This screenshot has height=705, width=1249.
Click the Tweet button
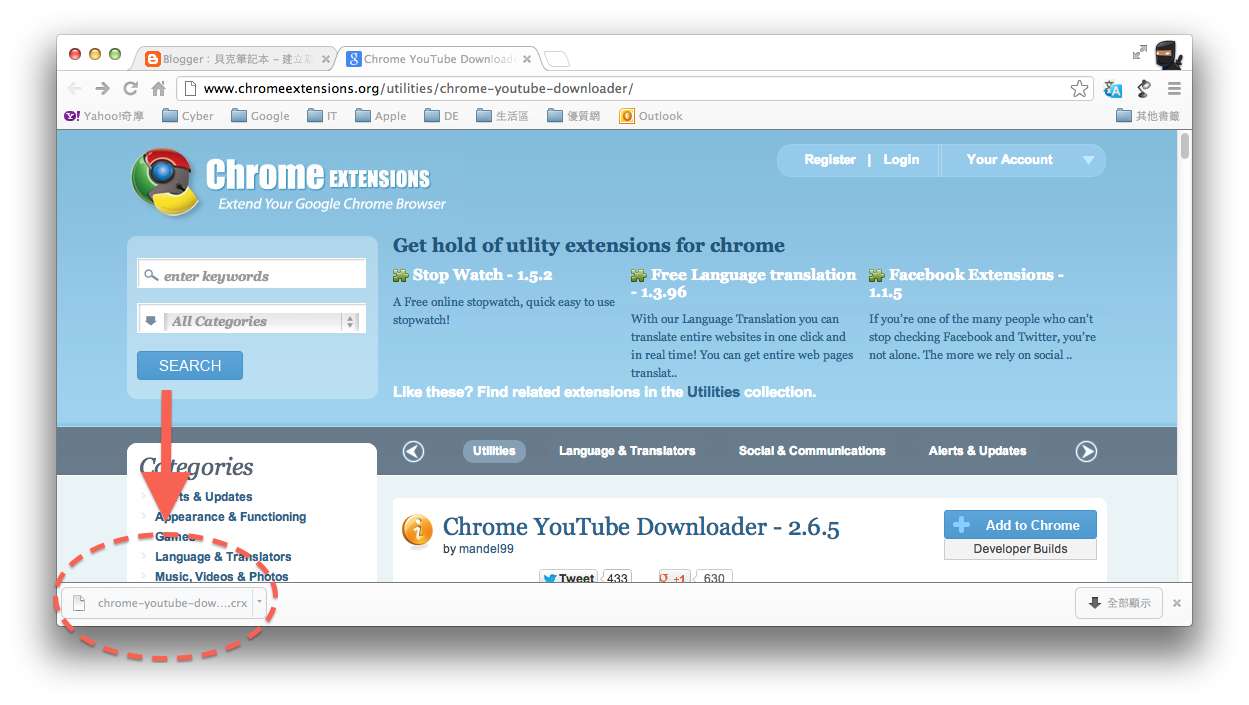click(x=569, y=577)
